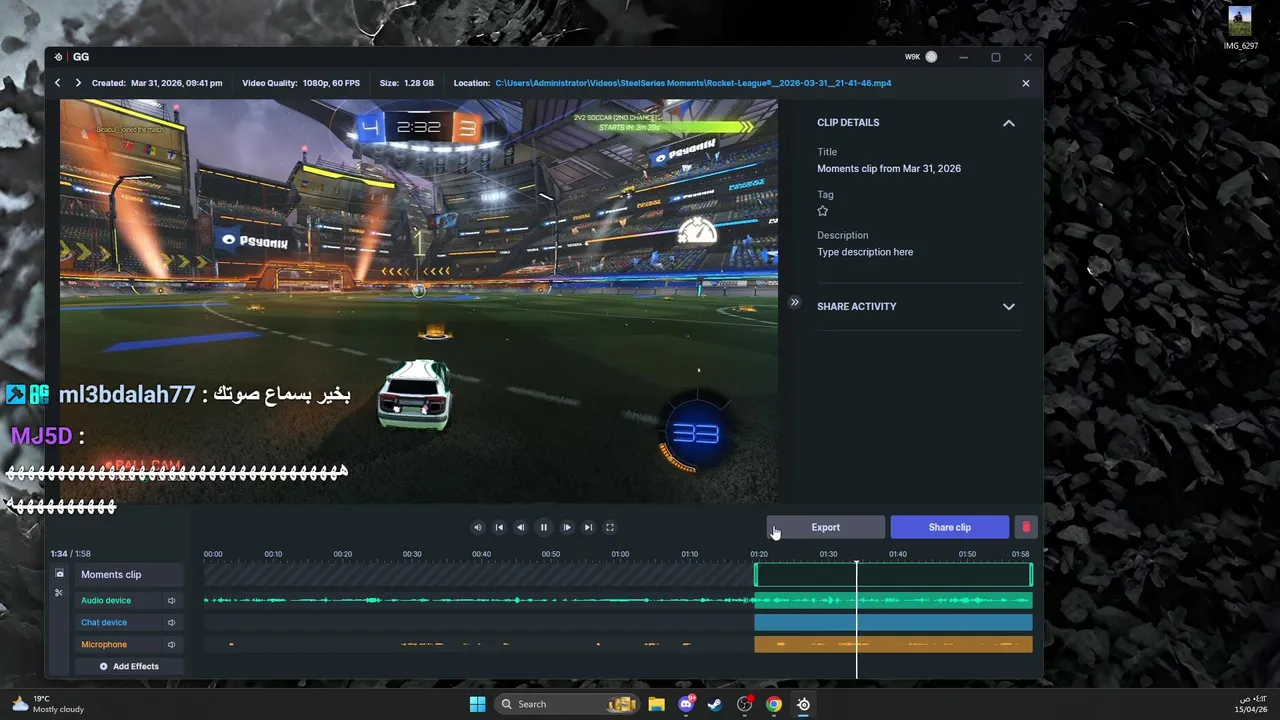Jump timeline to 00:30 mark
The image size is (1280, 720).
click(x=412, y=554)
